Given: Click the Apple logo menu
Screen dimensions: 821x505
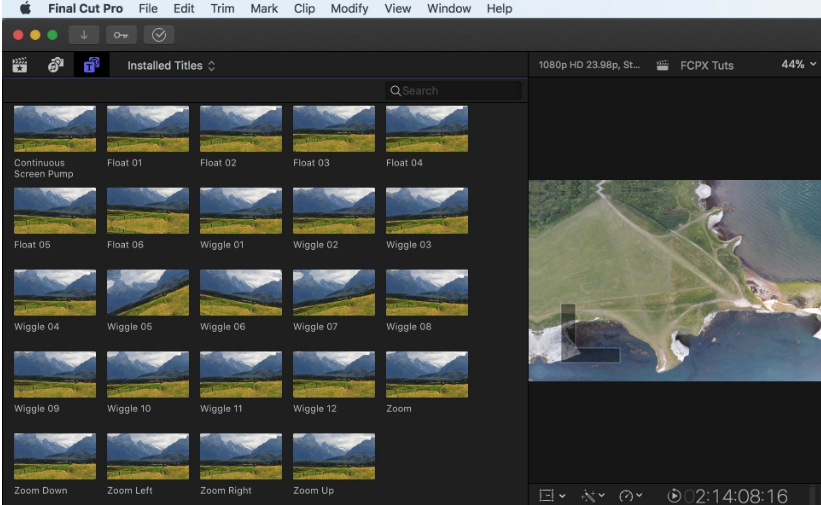Looking at the screenshot, I should [25, 9].
